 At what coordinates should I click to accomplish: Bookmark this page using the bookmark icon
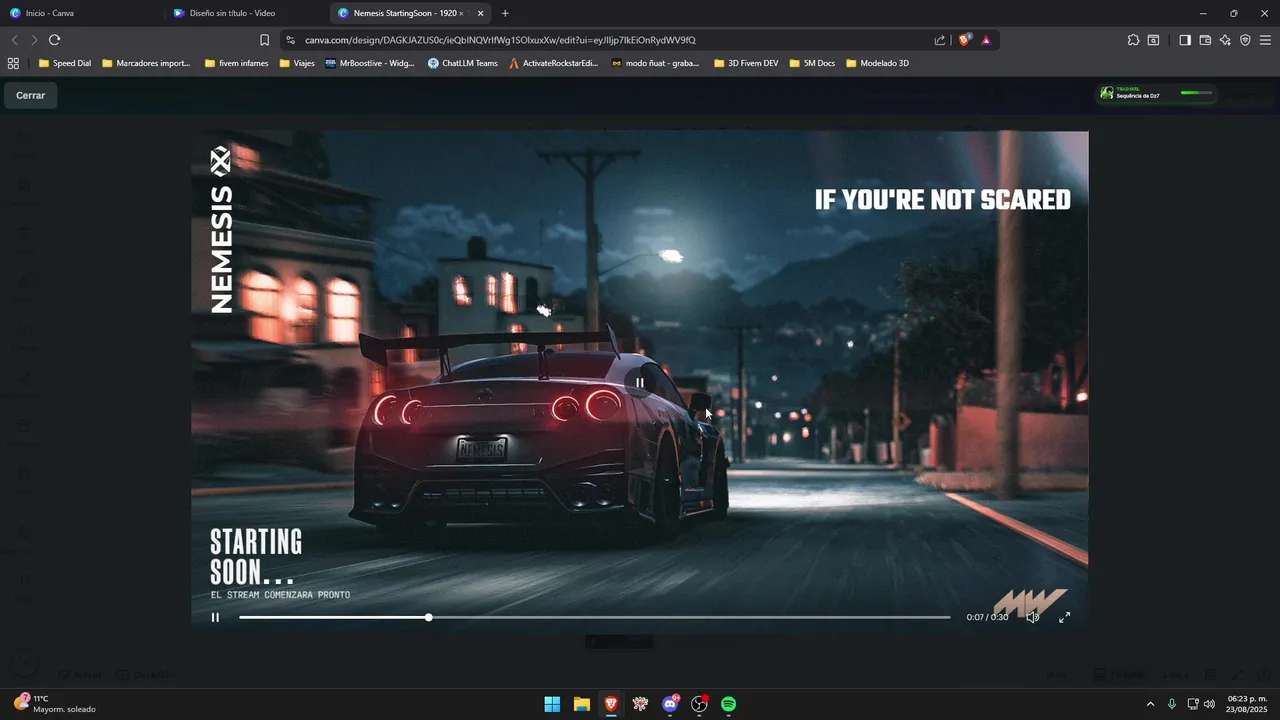coord(264,40)
